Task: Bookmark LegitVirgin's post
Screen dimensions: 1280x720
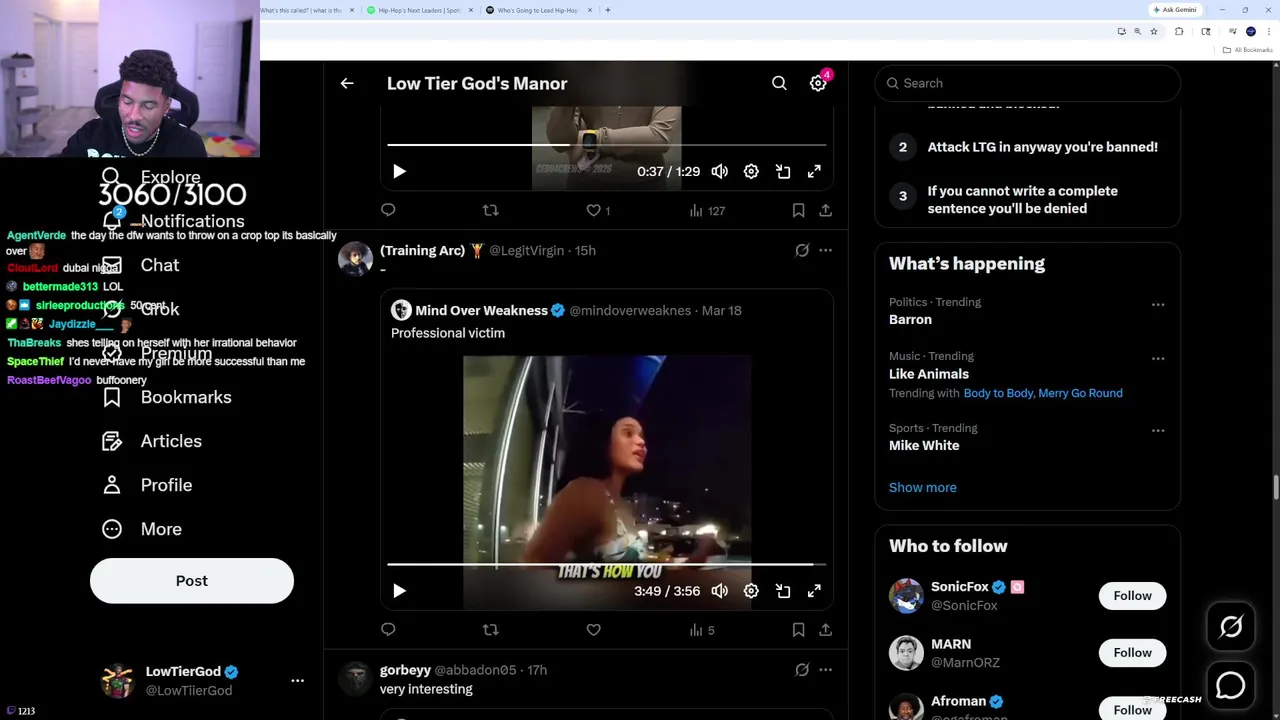Action: coord(798,629)
